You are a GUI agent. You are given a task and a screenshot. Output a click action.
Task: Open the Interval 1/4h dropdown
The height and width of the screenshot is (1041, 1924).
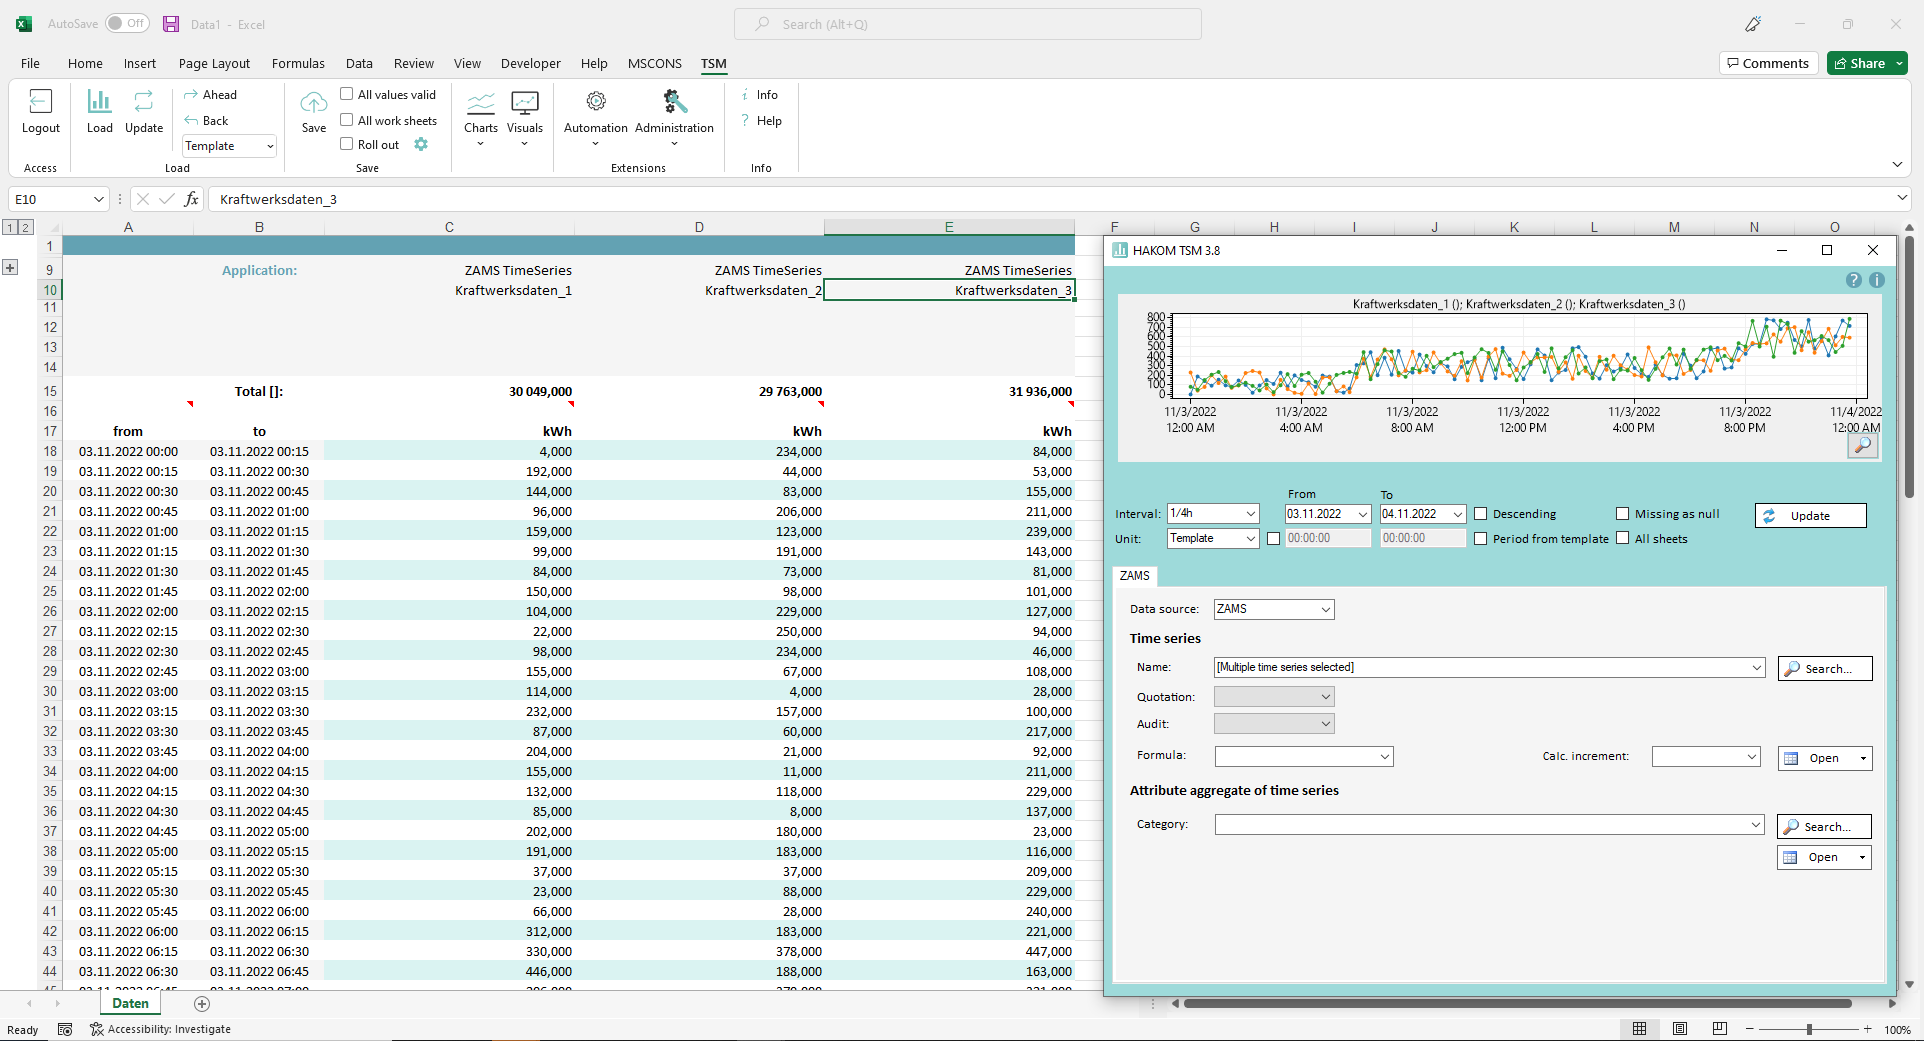pos(1250,514)
